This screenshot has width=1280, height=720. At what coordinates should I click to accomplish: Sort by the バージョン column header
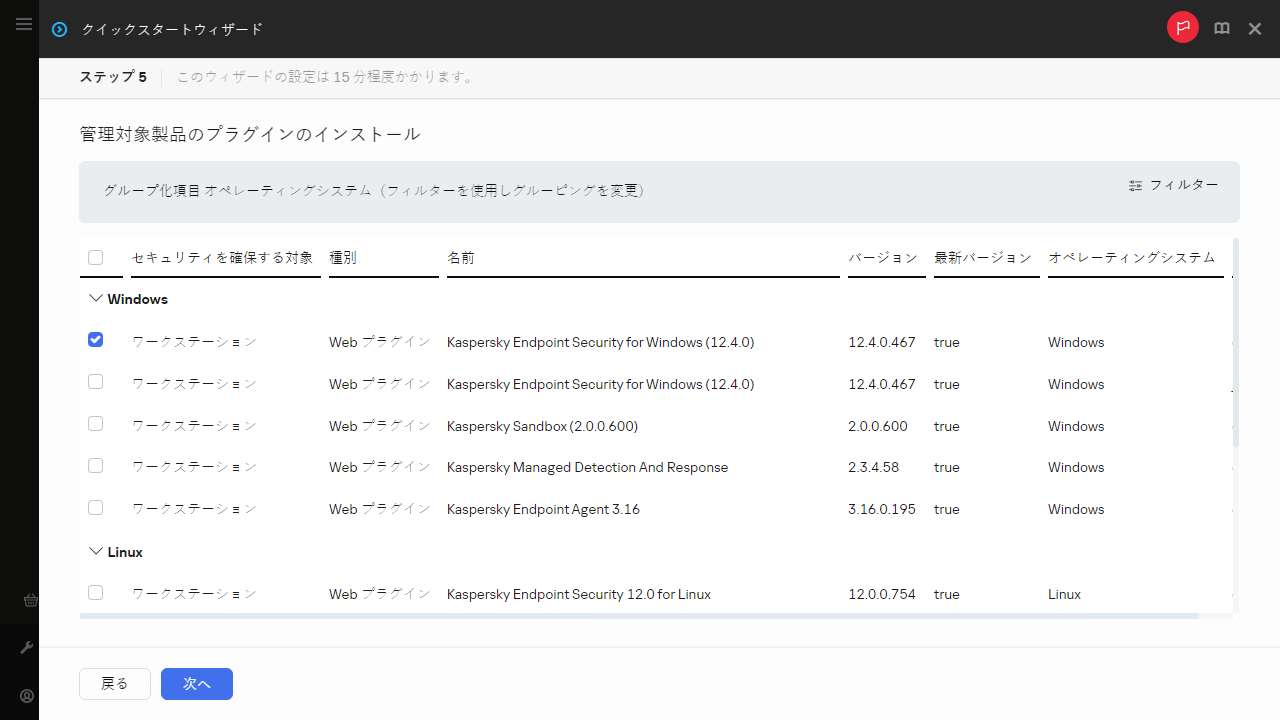pyautogui.click(x=883, y=258)
